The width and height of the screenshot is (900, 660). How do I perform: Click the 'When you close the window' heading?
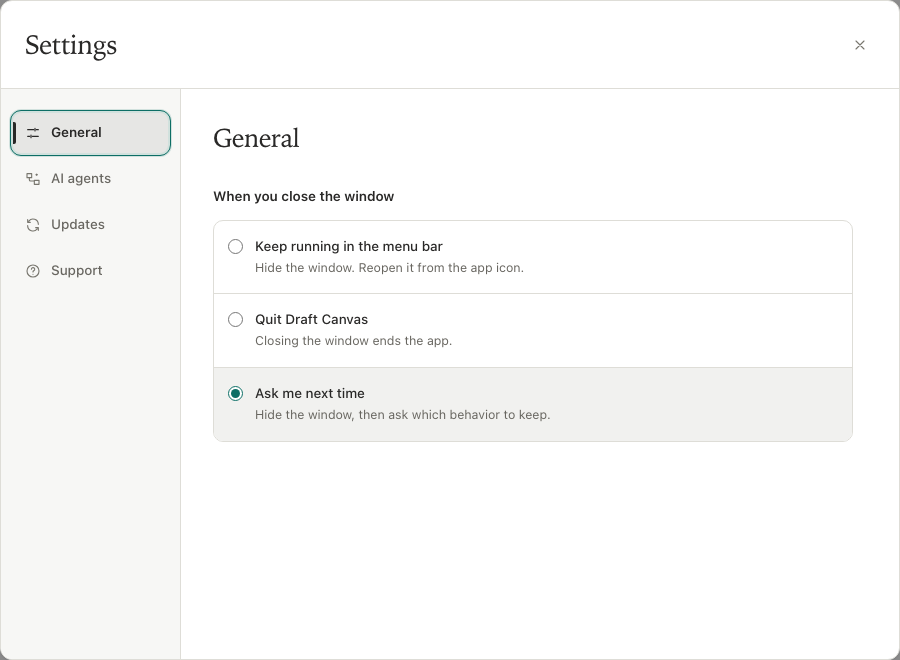(304, 196)
